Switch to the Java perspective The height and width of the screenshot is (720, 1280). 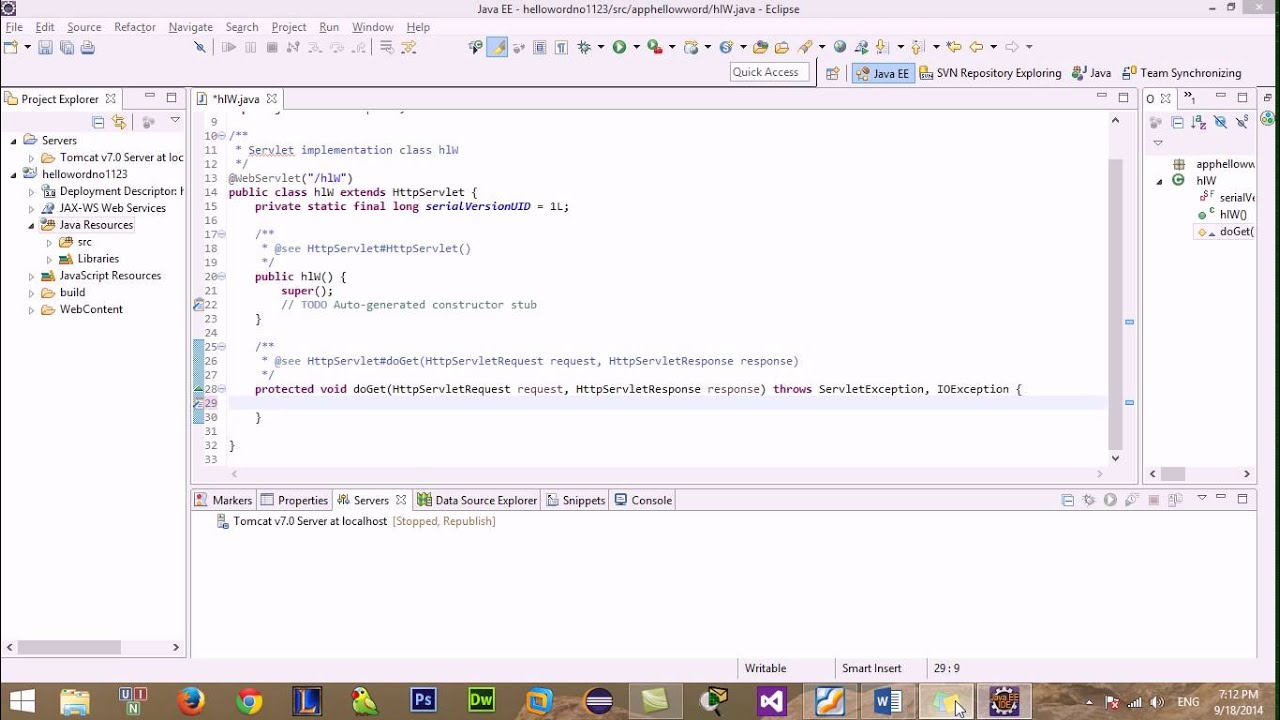[1091, 73]
